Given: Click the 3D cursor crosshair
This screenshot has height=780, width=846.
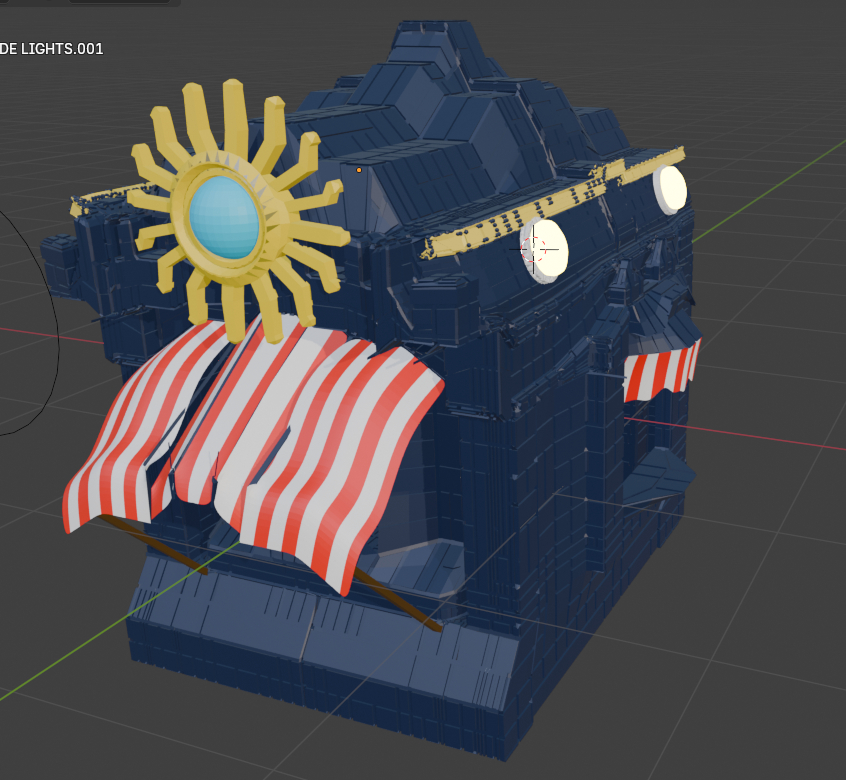Looking at the screenshot, I should coord(534,247).
